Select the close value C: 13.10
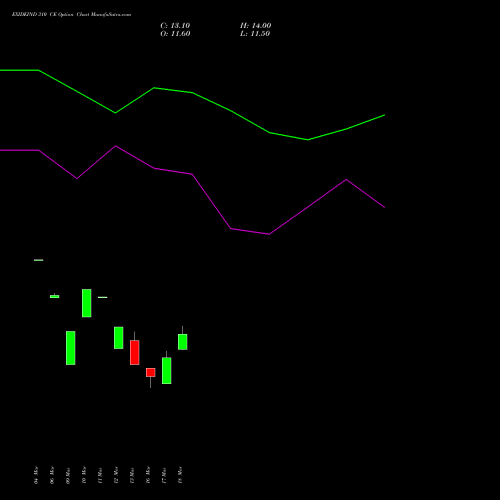This screenshot has width=500, height=500. click(x=175, y=26)
